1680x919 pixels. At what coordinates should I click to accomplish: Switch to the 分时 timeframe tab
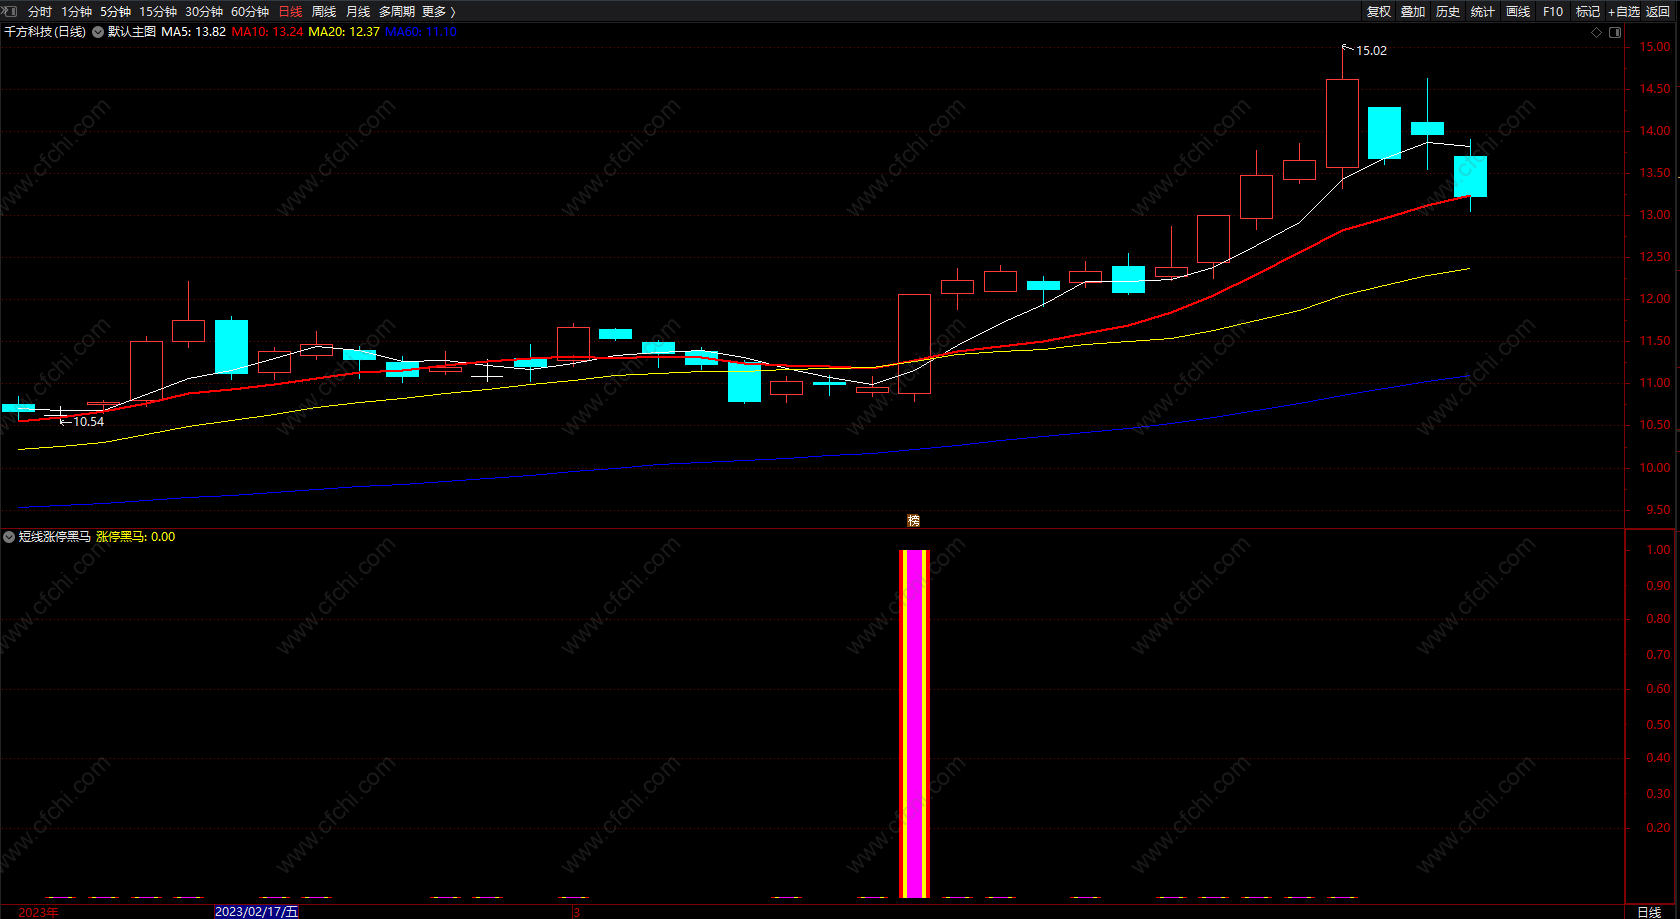pyautogui.click(x=40, y=11)
